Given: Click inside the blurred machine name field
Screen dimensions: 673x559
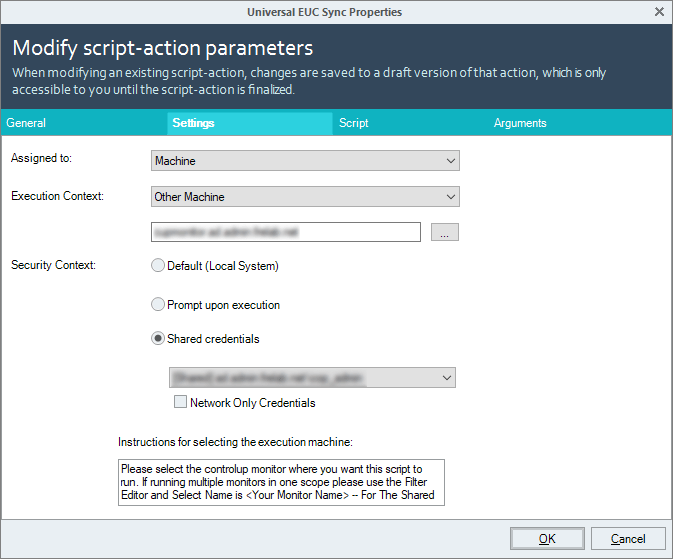Looking at the screenshot, I should pos(286,232).
